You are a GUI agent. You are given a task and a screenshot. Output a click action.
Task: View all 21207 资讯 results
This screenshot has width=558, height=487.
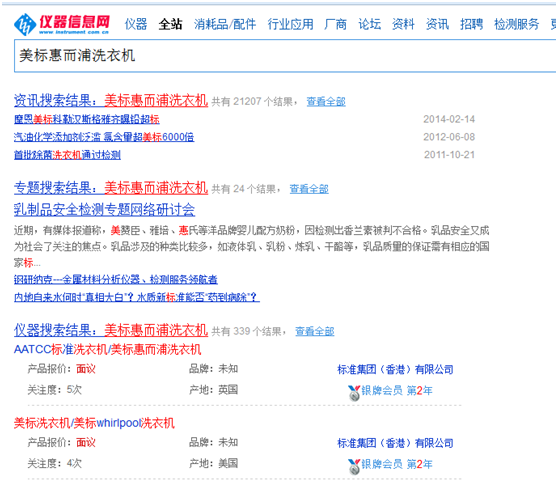[326, 101]
